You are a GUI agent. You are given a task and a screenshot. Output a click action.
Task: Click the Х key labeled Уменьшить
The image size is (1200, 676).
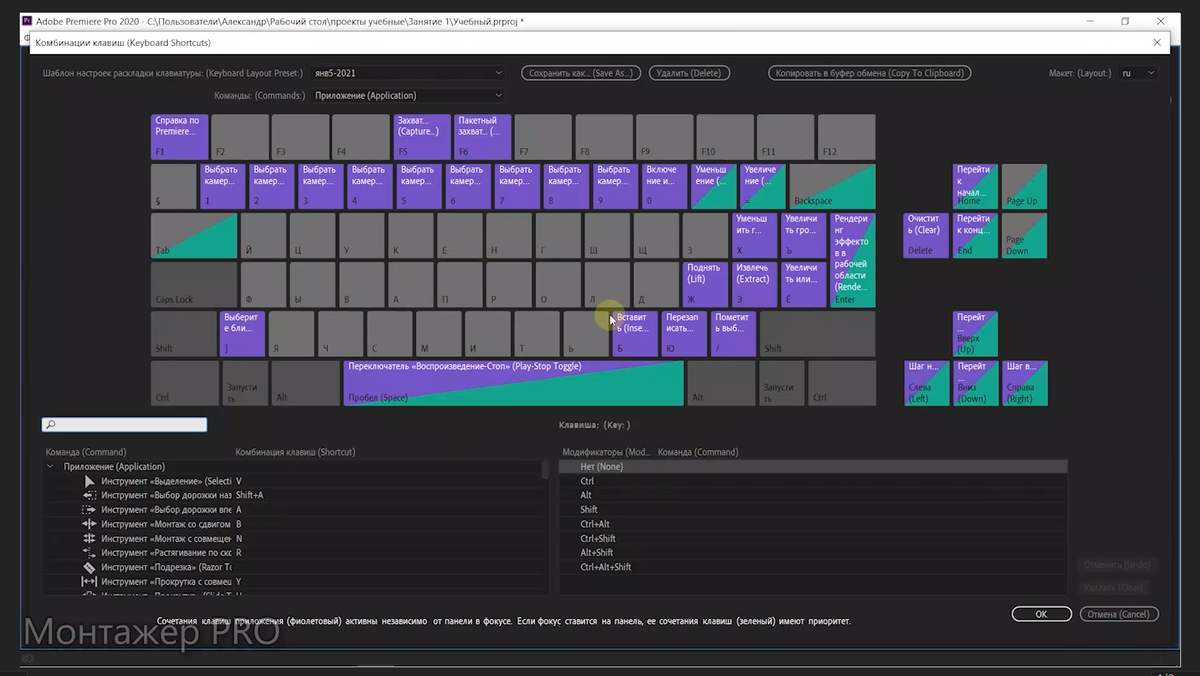754,235
